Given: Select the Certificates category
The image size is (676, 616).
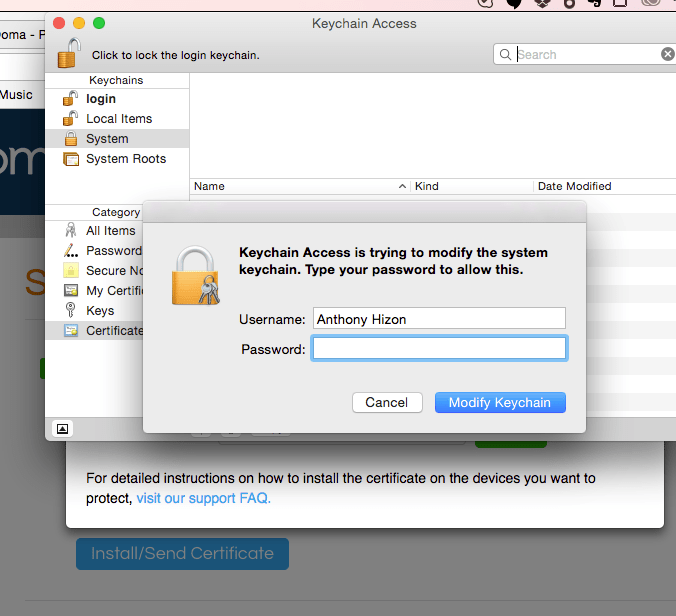Looking at the screenshot, I should coord(94,331).
